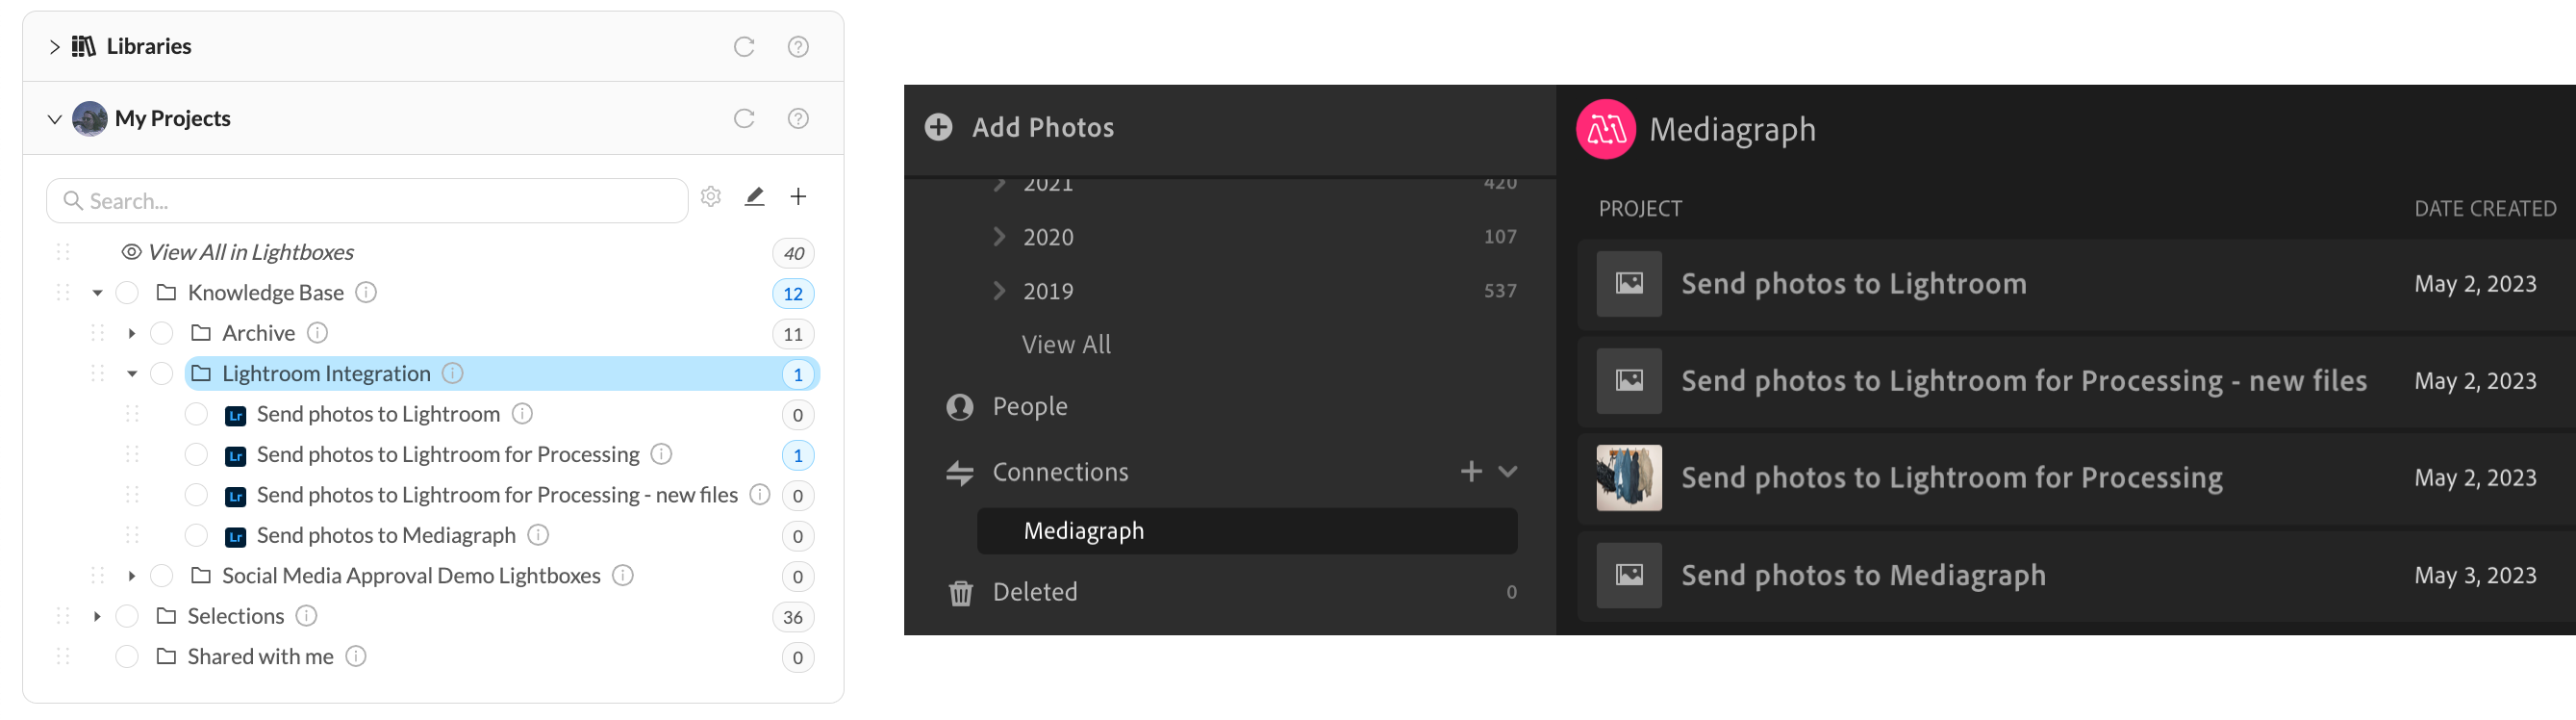Click the pencil edit icon above the tree
2576x720 pixels.
click(755, 196)
